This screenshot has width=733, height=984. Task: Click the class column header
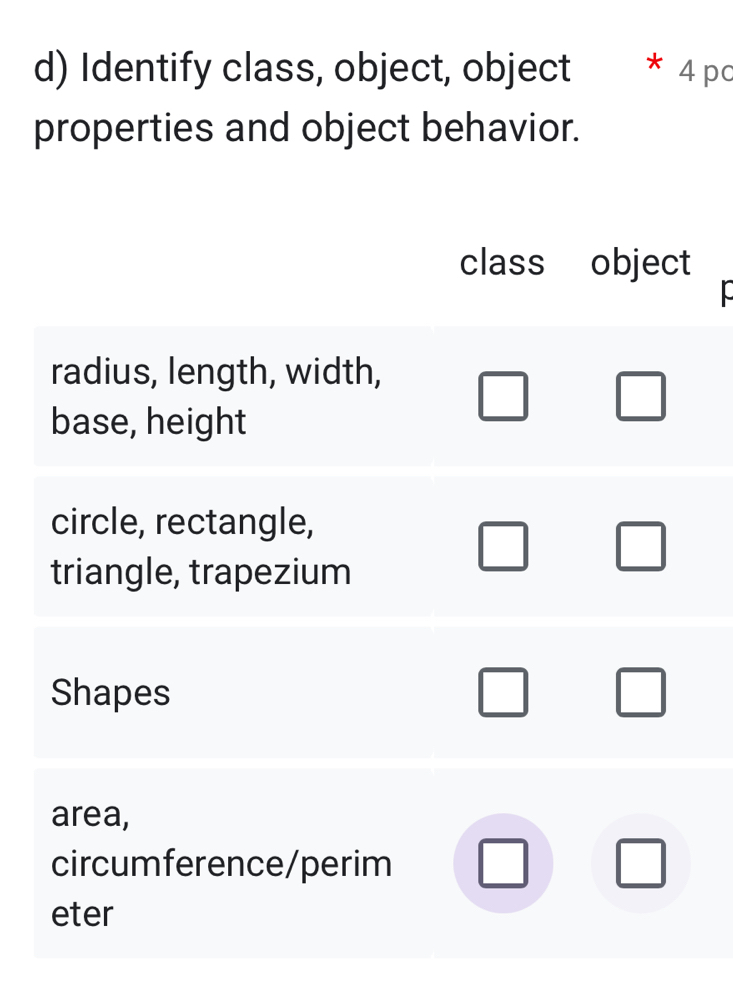(502, 262)
